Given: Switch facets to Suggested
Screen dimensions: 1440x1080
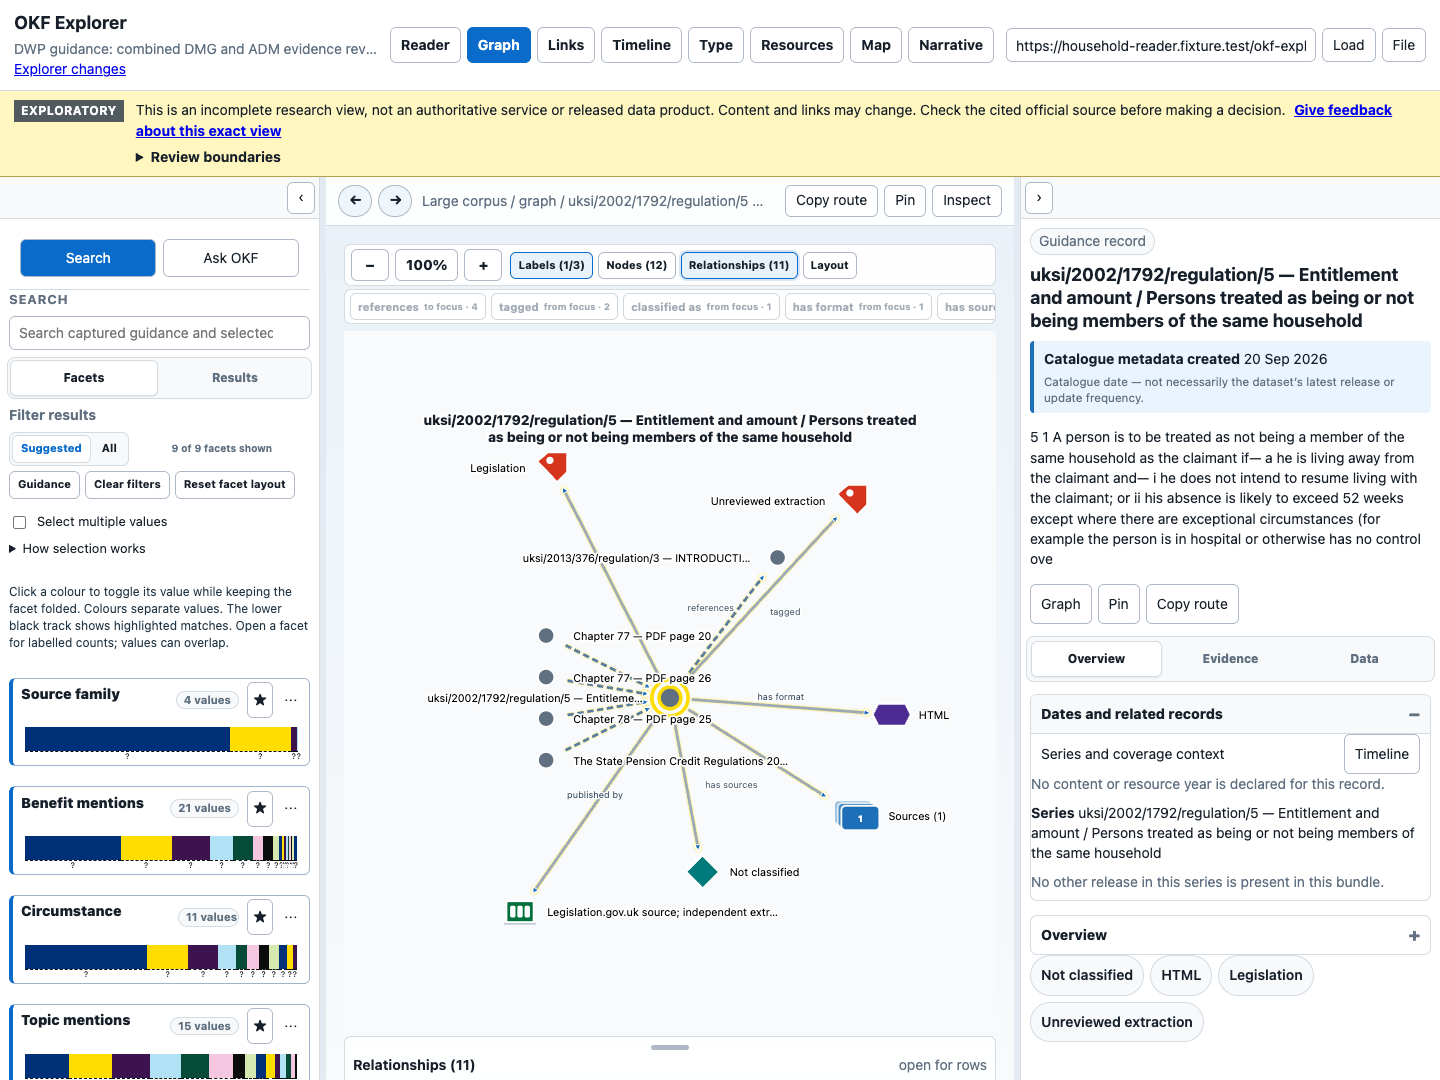Looking at the screenshot, I should (51, 448).
